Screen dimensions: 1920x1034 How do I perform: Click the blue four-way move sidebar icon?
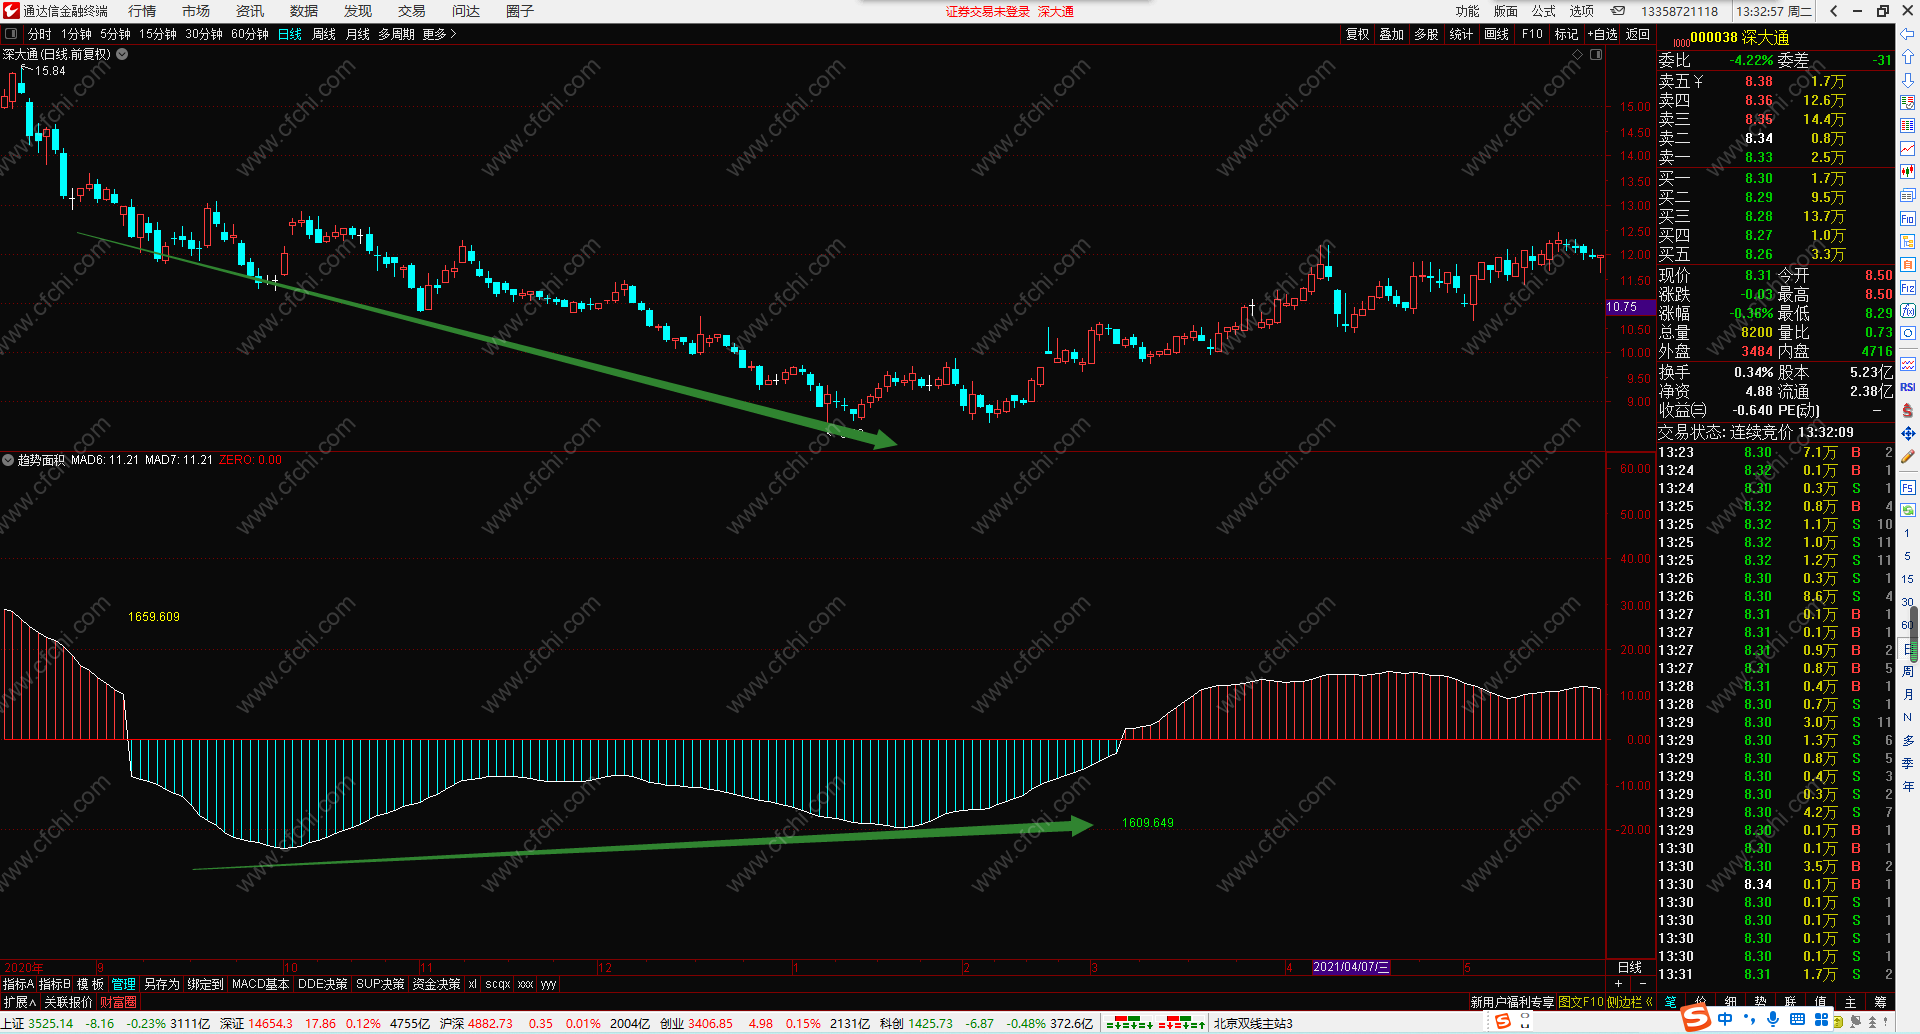click(x=1907, y=433)
